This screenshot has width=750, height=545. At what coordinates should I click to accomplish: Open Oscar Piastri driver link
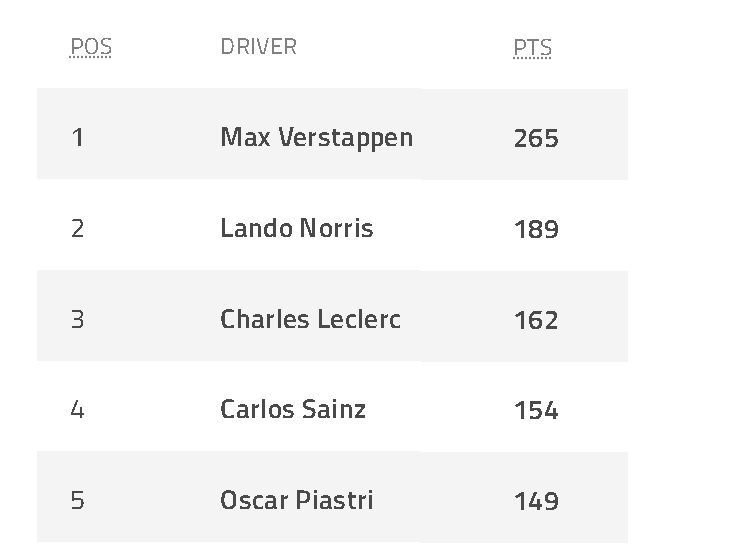[297, 501]
